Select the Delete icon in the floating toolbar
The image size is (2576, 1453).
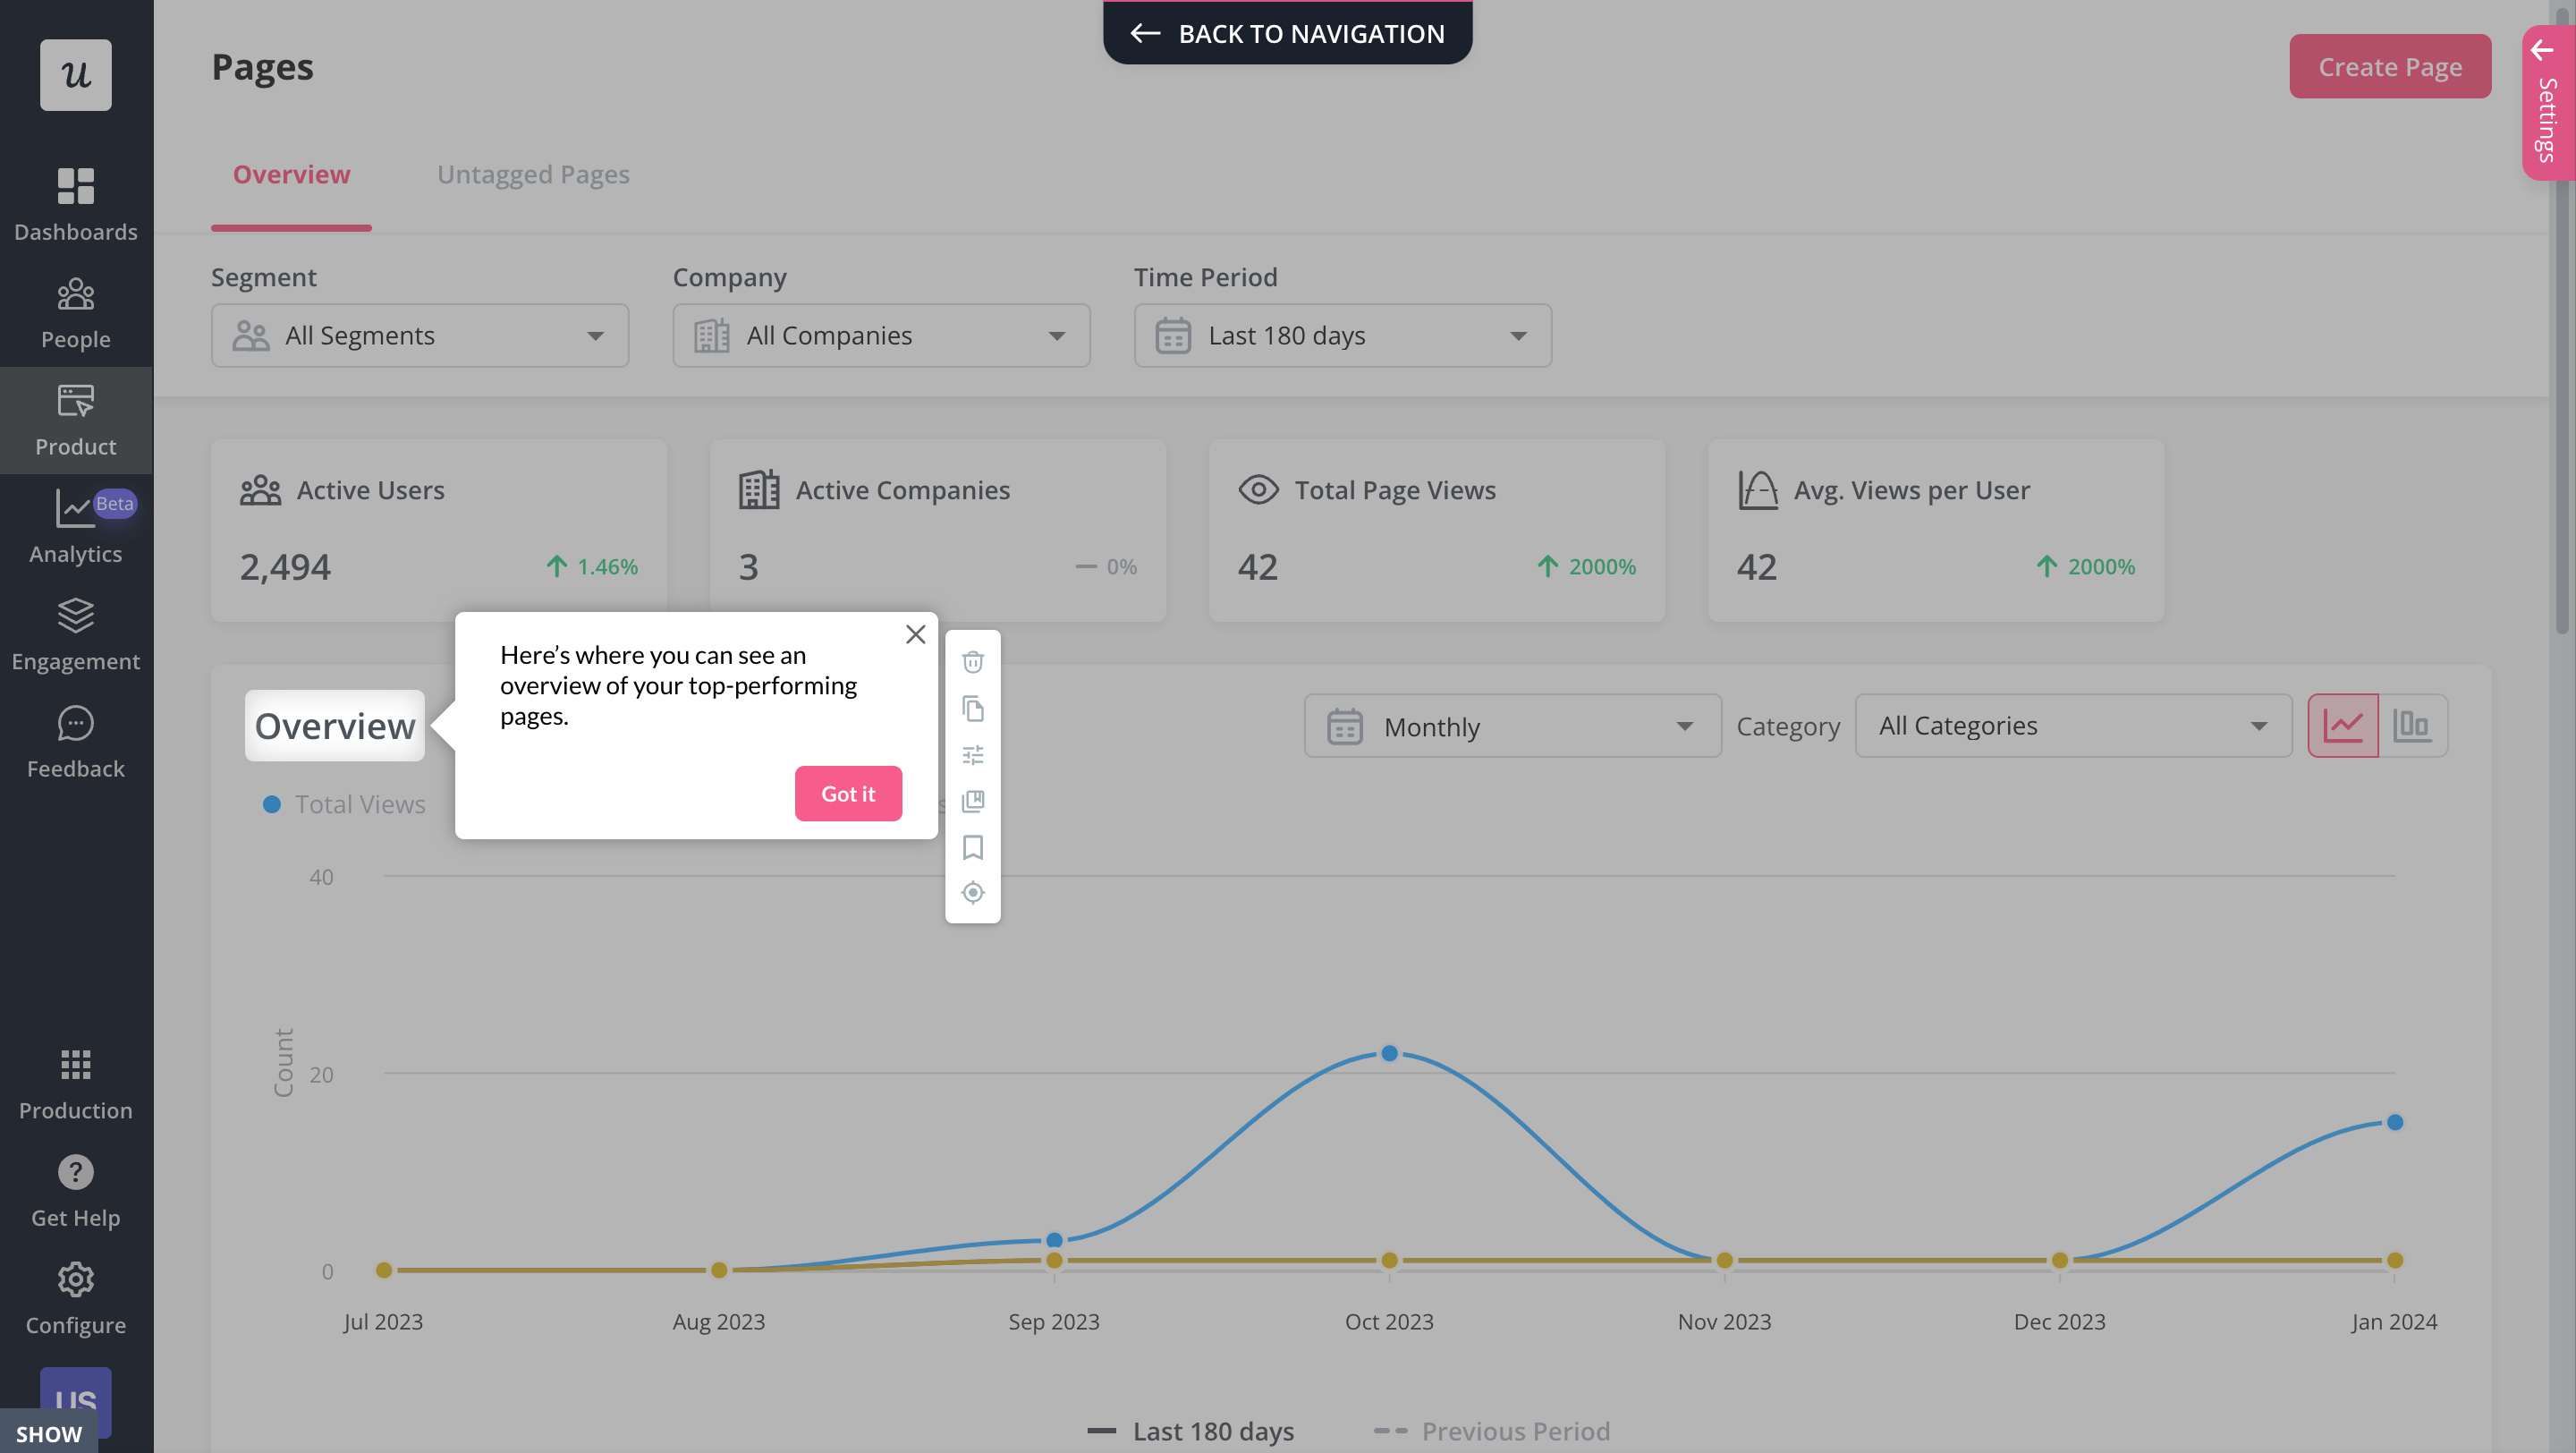tap(972, 662)
